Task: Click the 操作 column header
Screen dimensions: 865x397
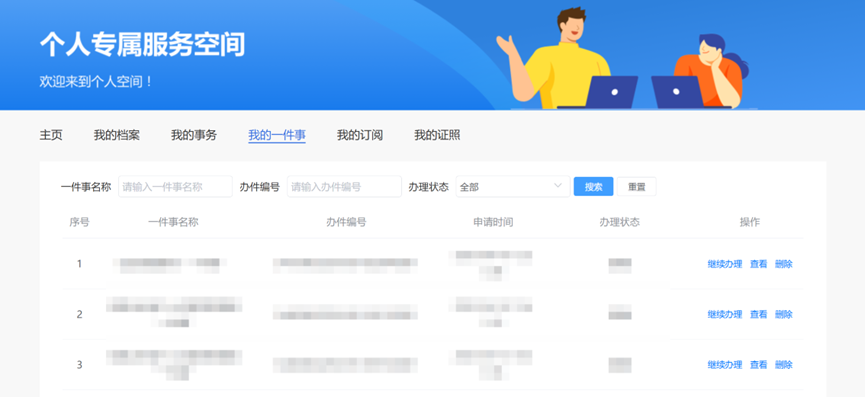Action: (x=750, y=222)
